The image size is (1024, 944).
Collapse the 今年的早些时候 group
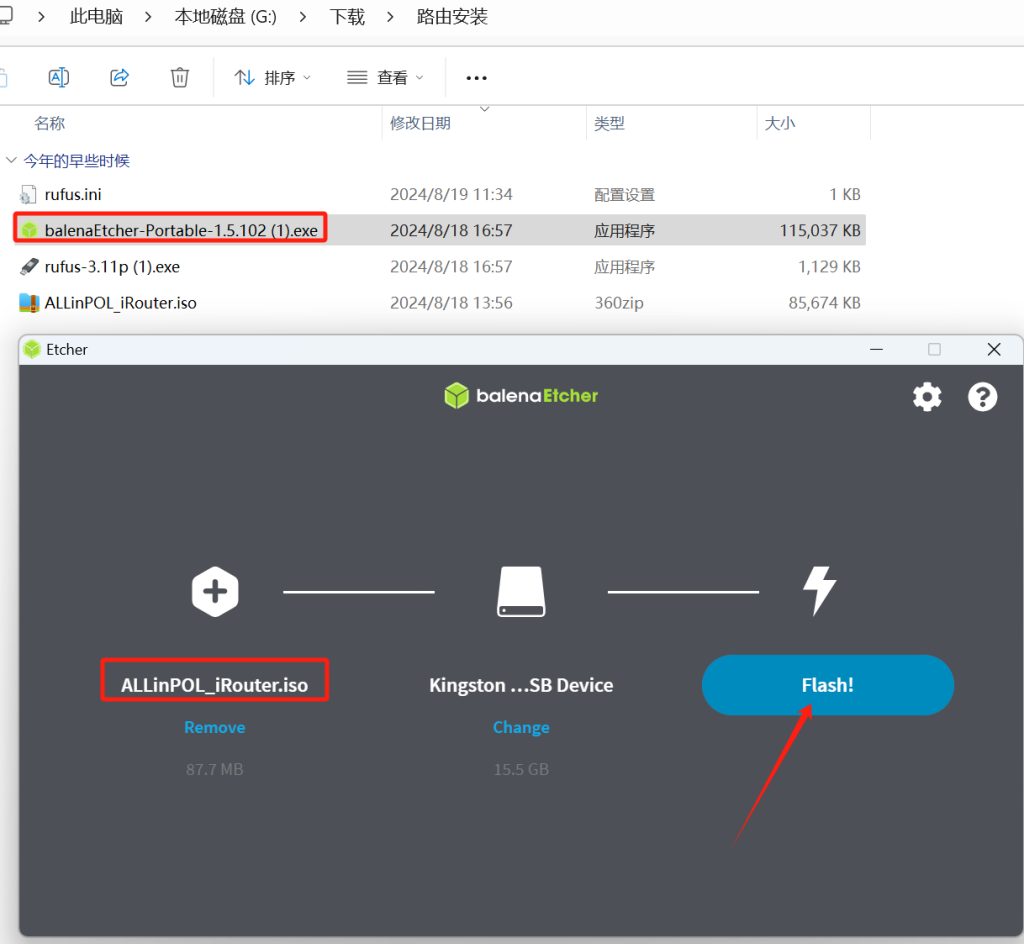(x=10, y=160)
